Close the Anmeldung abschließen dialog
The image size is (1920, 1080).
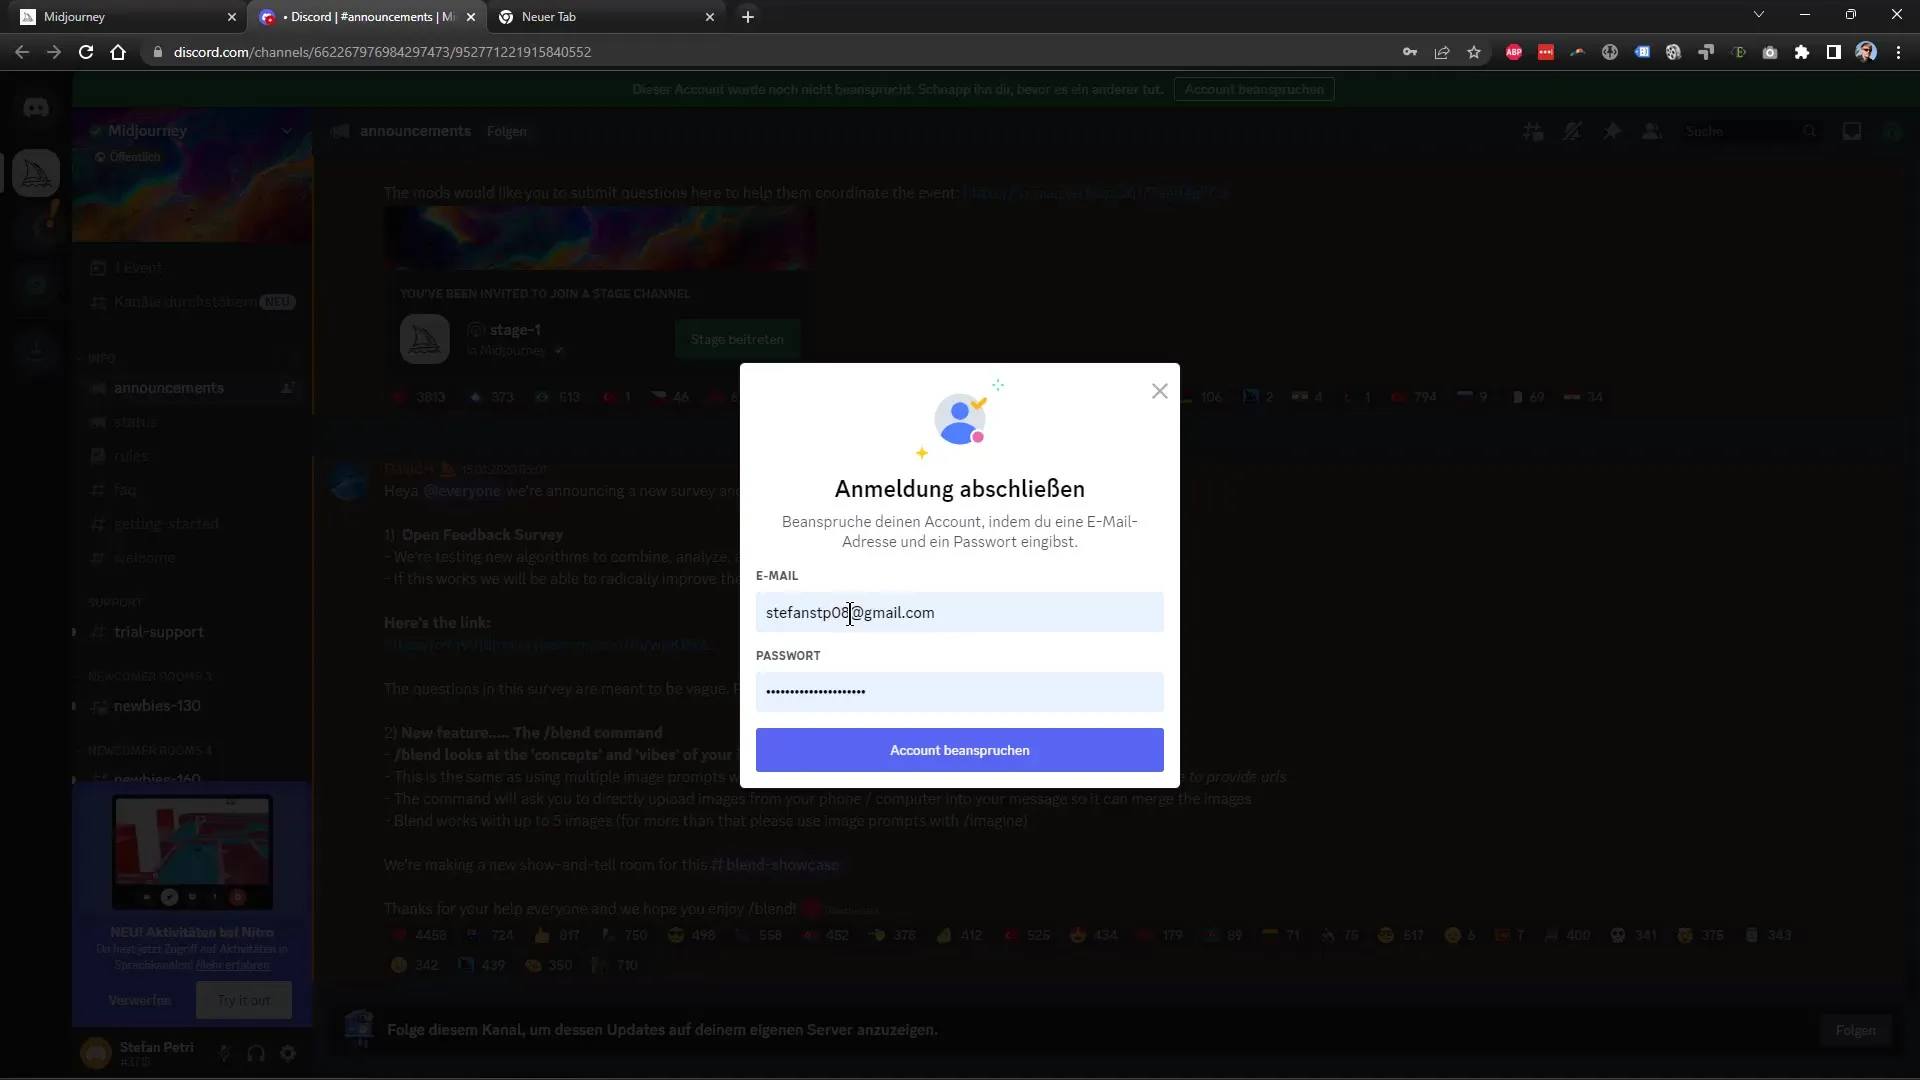[x=1159, y=392]
